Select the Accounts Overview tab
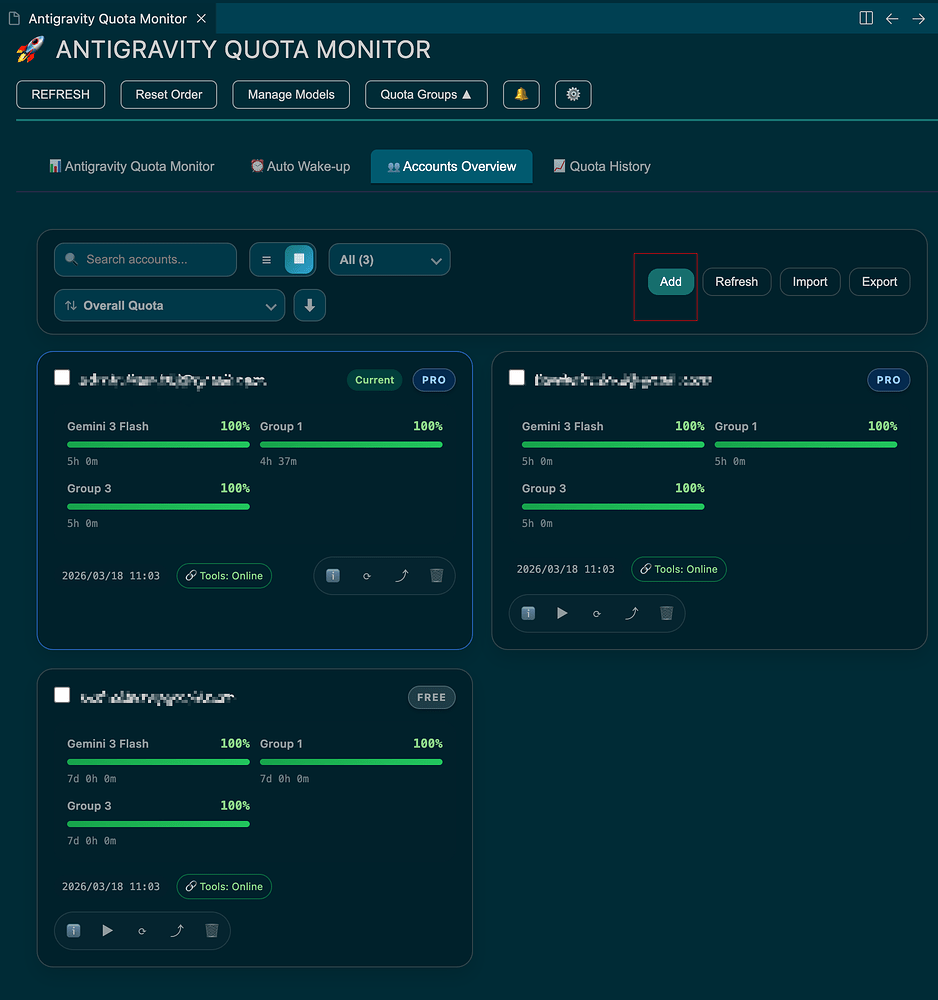Image resolution: width=938 pixels, height=1000 pixels. pos(451,166)
